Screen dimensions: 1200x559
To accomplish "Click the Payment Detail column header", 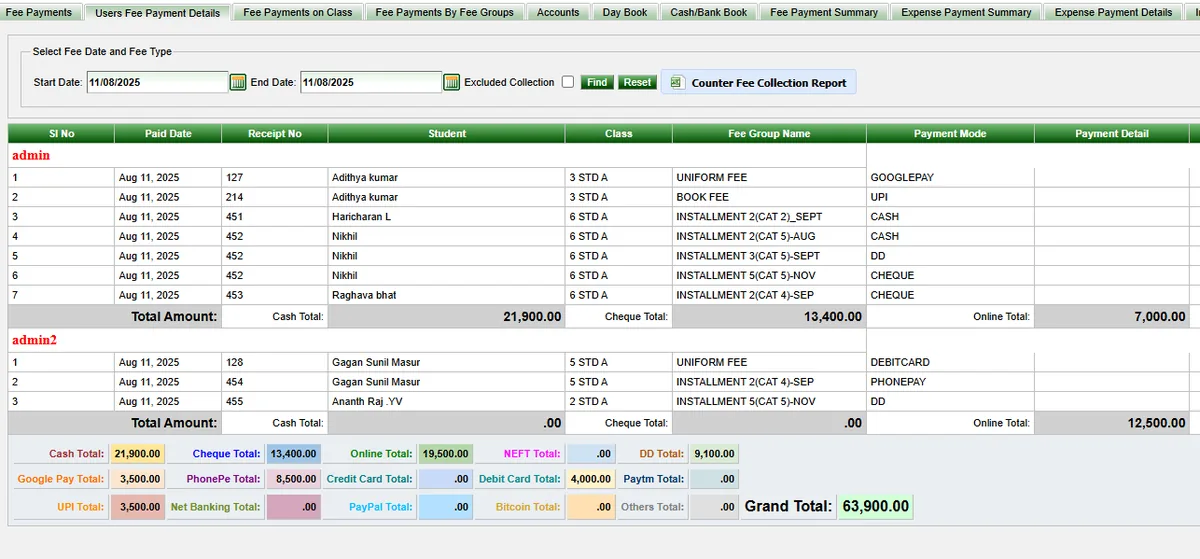I will pyautogui.click(x=1112, y=133).
